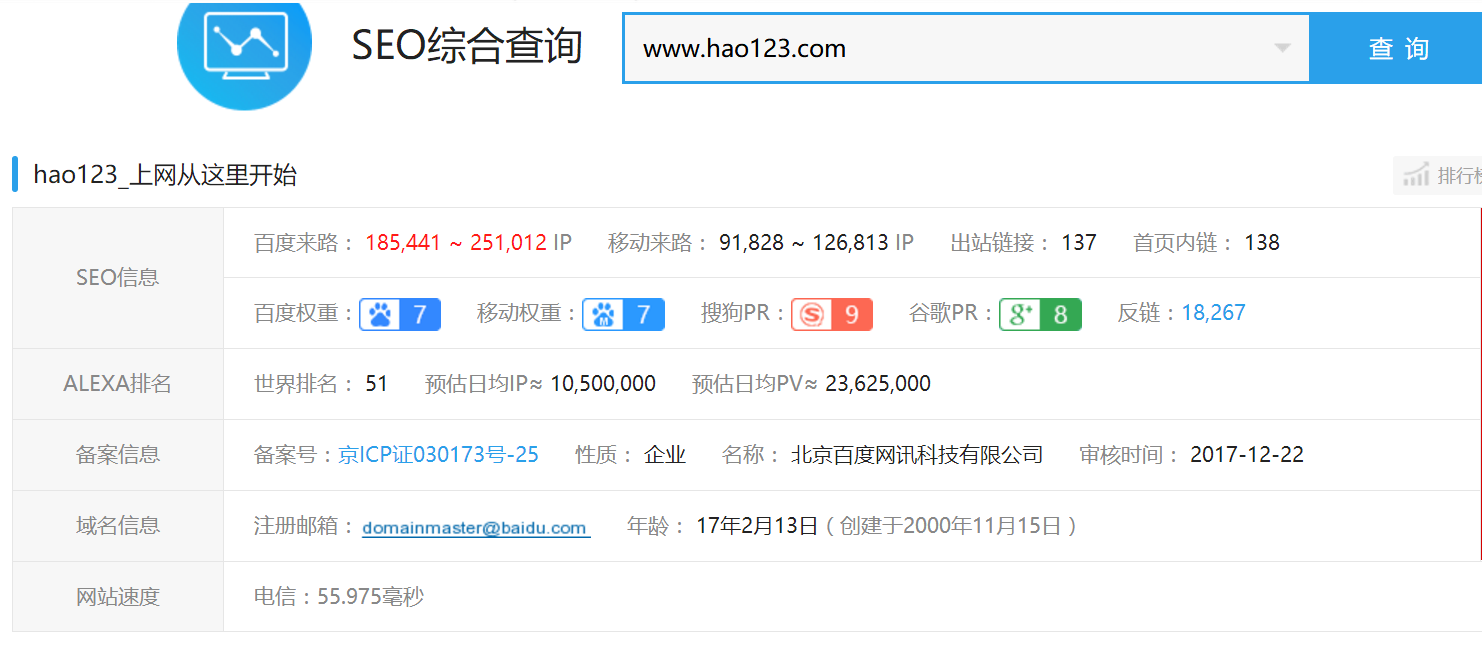The width and height of the screenshot is (1482, 645).
Task: Click the SEO综合查询 page heading
Action: (x=467, y=46)
